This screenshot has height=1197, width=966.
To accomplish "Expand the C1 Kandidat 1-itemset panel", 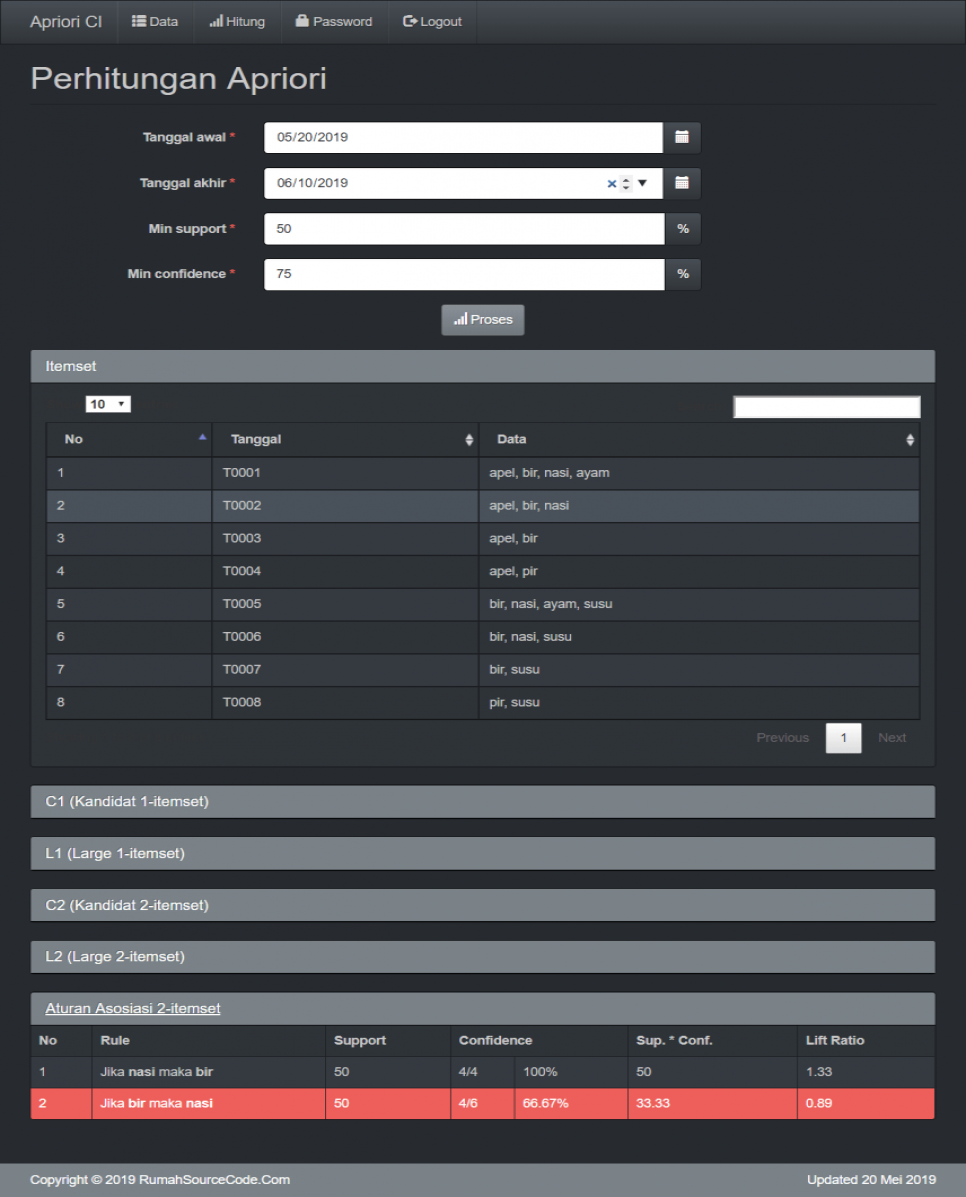I will coord(483,801).
